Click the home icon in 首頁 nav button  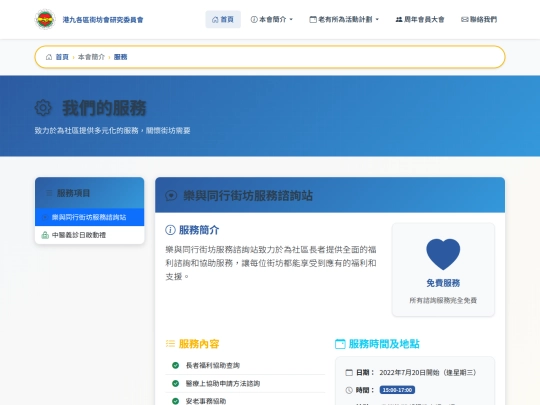[x=215, y=19]
